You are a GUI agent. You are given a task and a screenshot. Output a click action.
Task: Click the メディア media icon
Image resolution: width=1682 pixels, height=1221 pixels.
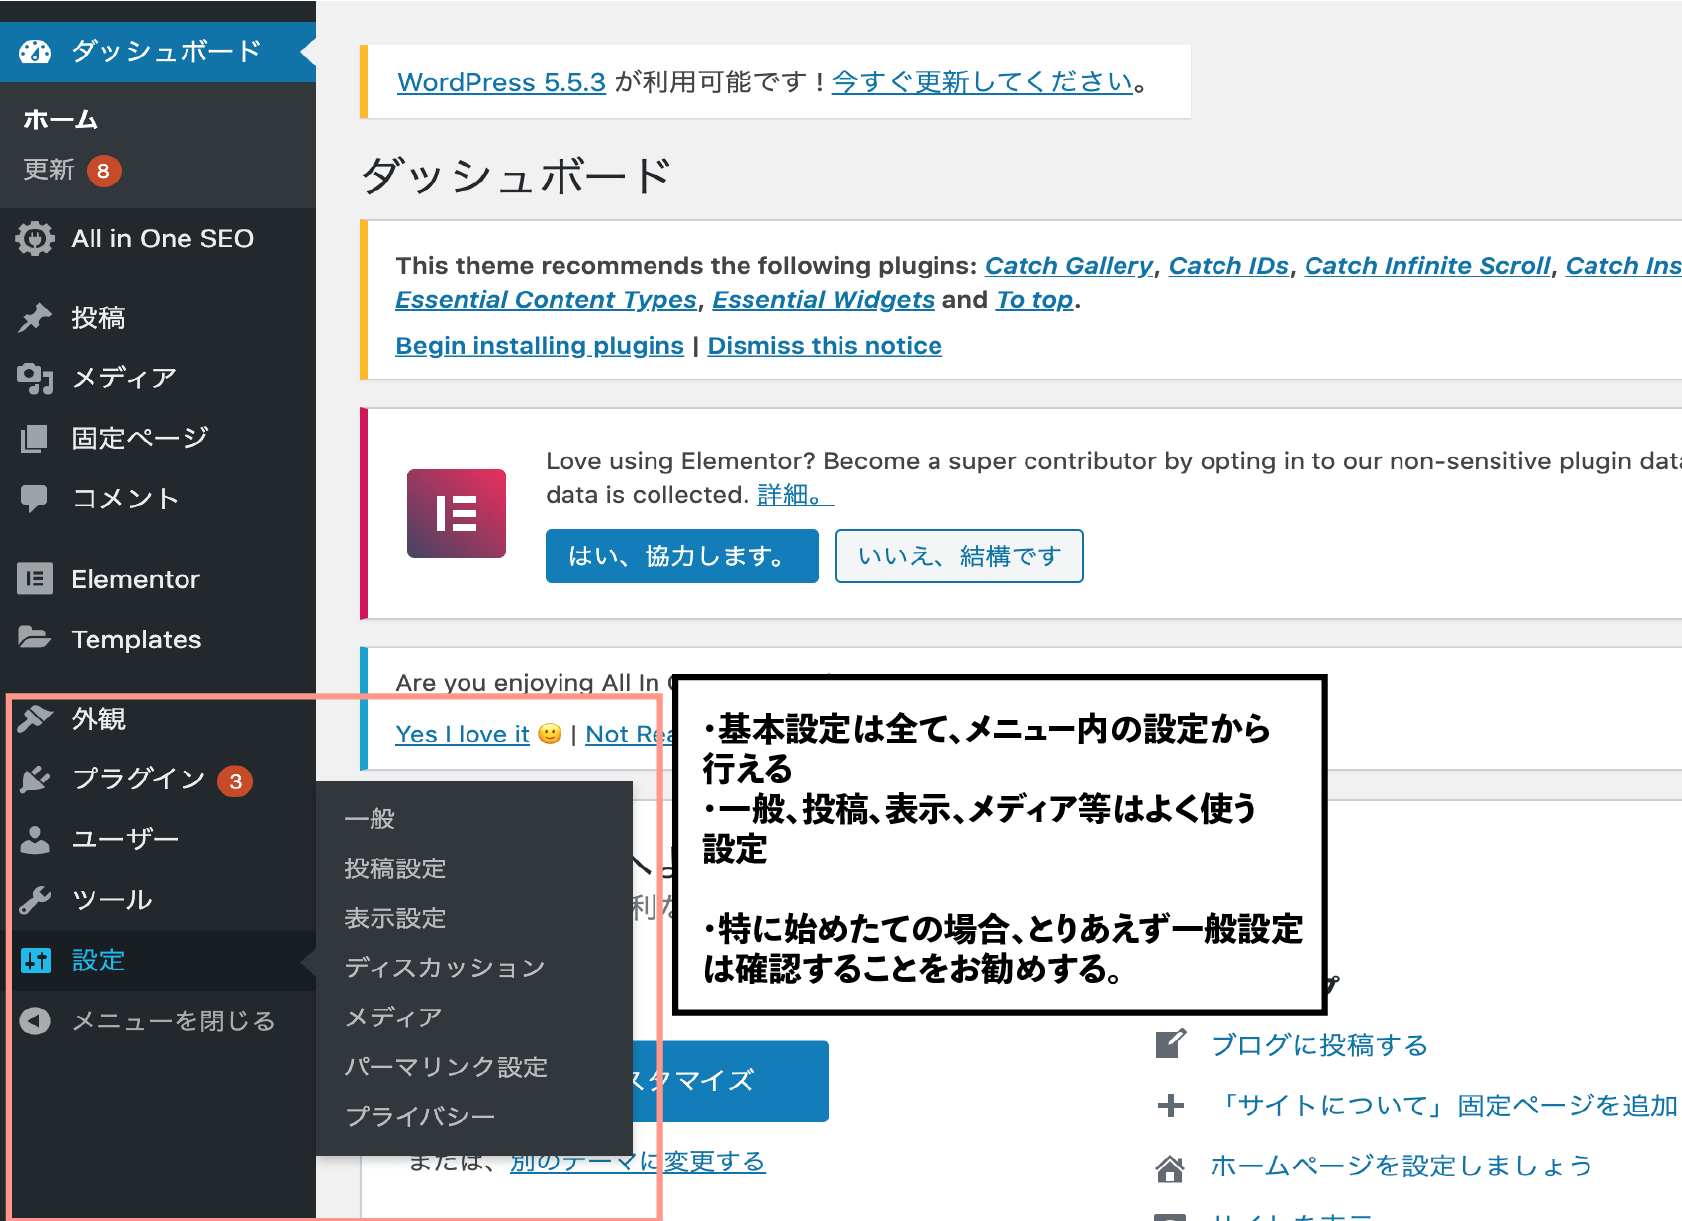(x=35, y=378)
